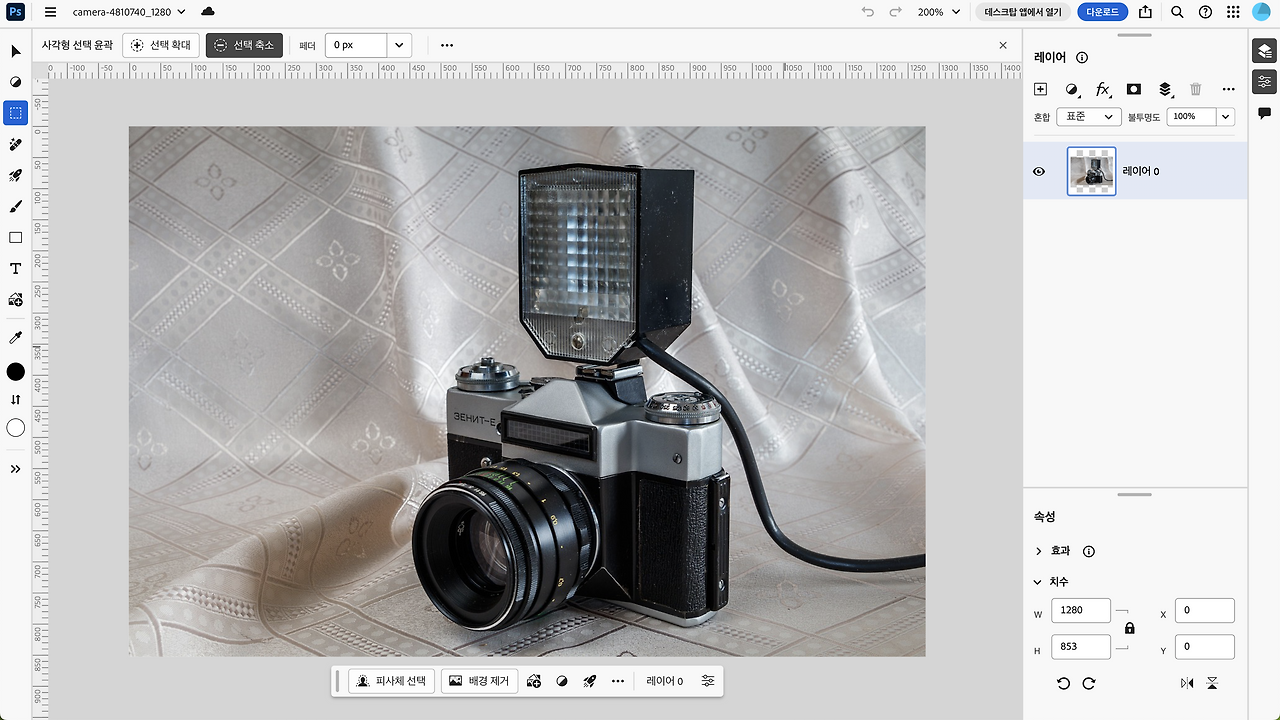Screen dimensions: 1280x720
Task: Select the Type text tool
Action: click(x=15, y=268)
